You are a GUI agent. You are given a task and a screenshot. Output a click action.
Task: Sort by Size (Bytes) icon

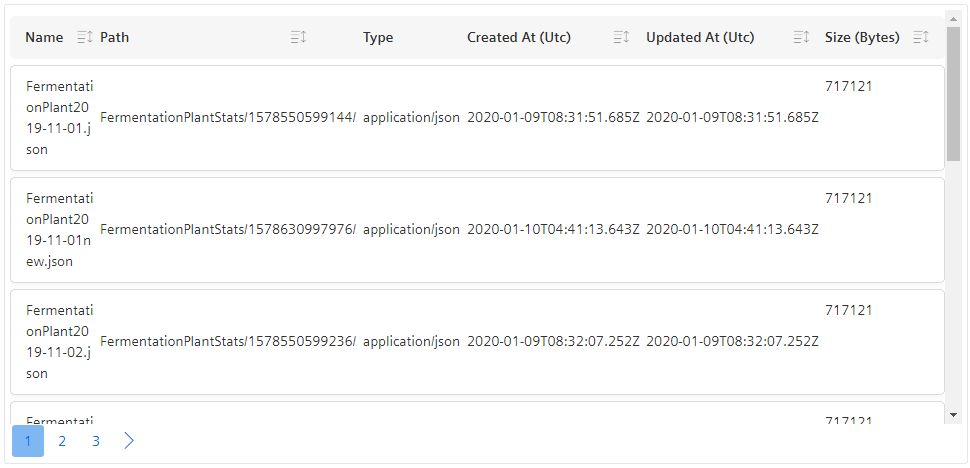(921, 38)
